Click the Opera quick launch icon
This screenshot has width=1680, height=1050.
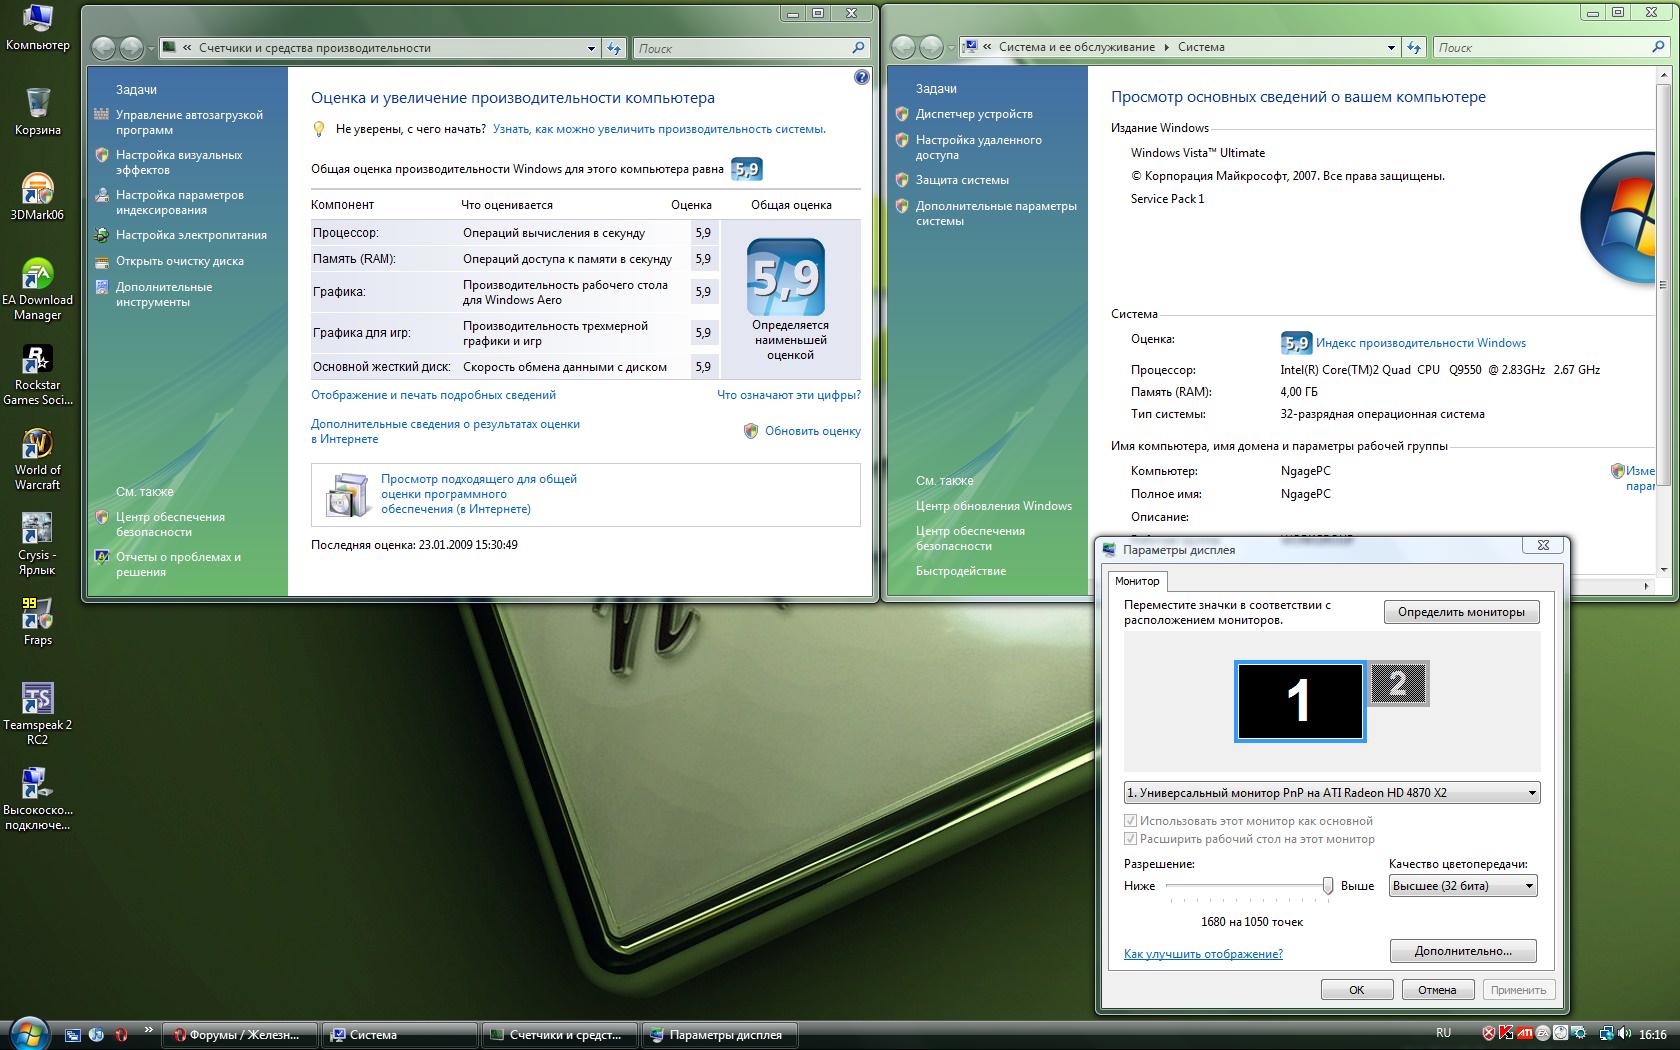point(121,1035)
